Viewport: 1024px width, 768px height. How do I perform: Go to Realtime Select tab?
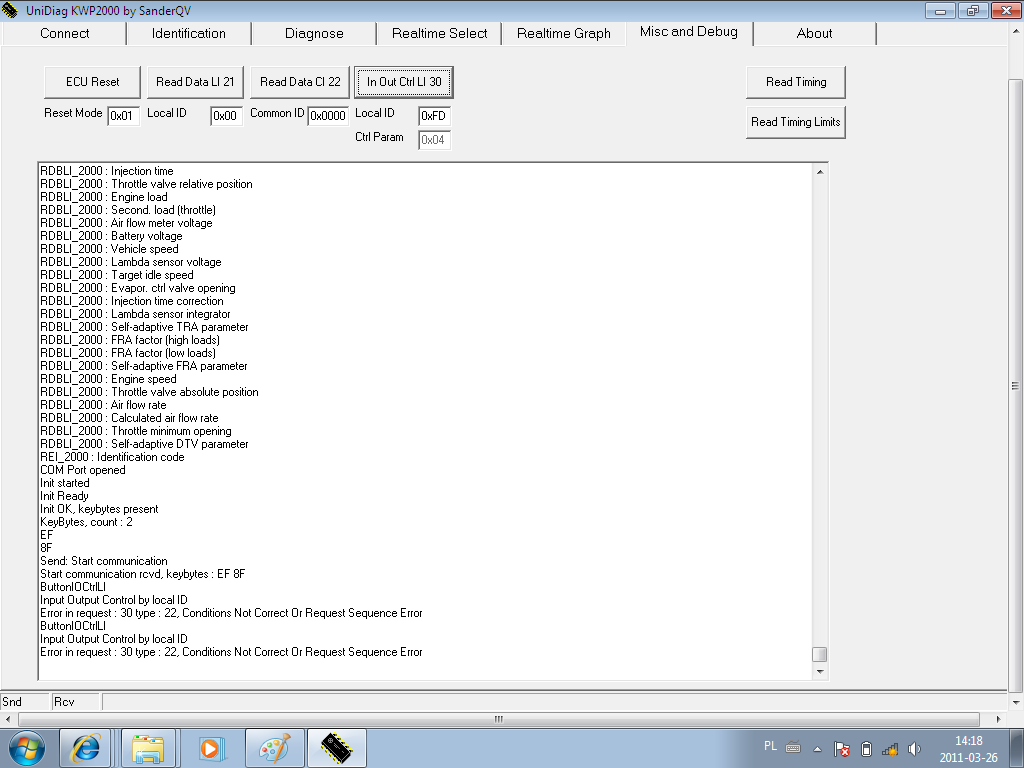(440, 33)
